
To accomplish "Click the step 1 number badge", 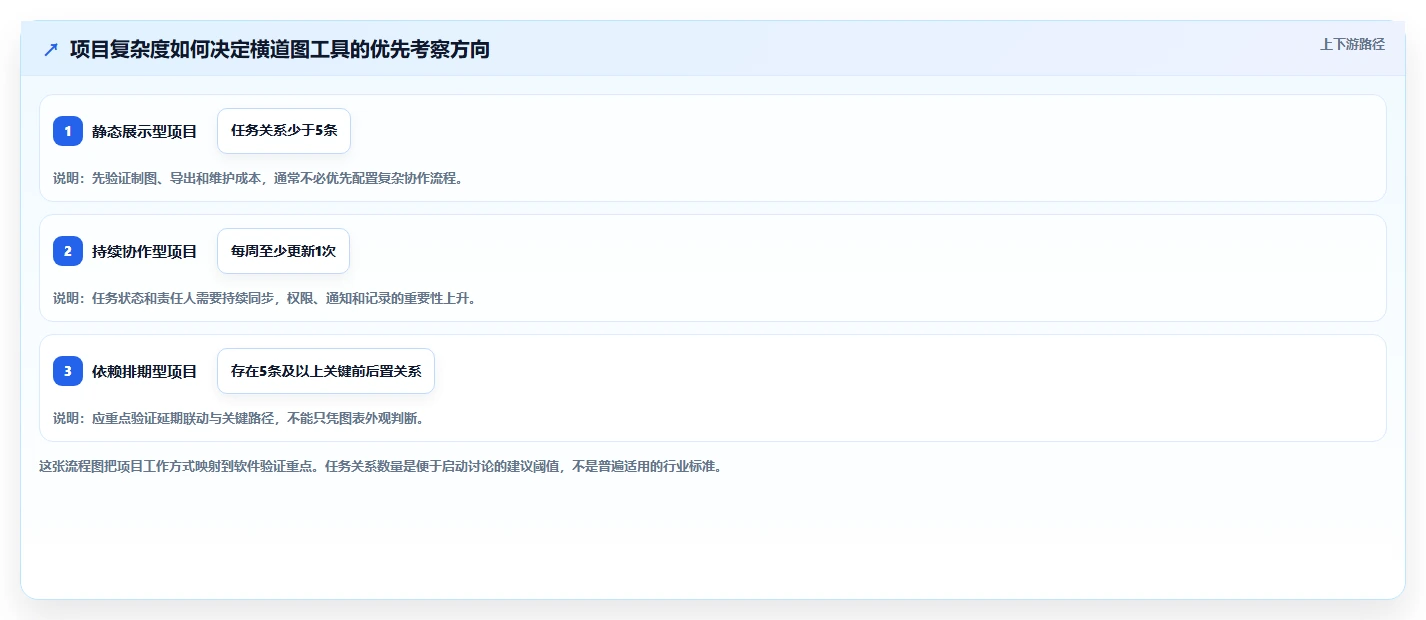I will (x=68, y=131).
